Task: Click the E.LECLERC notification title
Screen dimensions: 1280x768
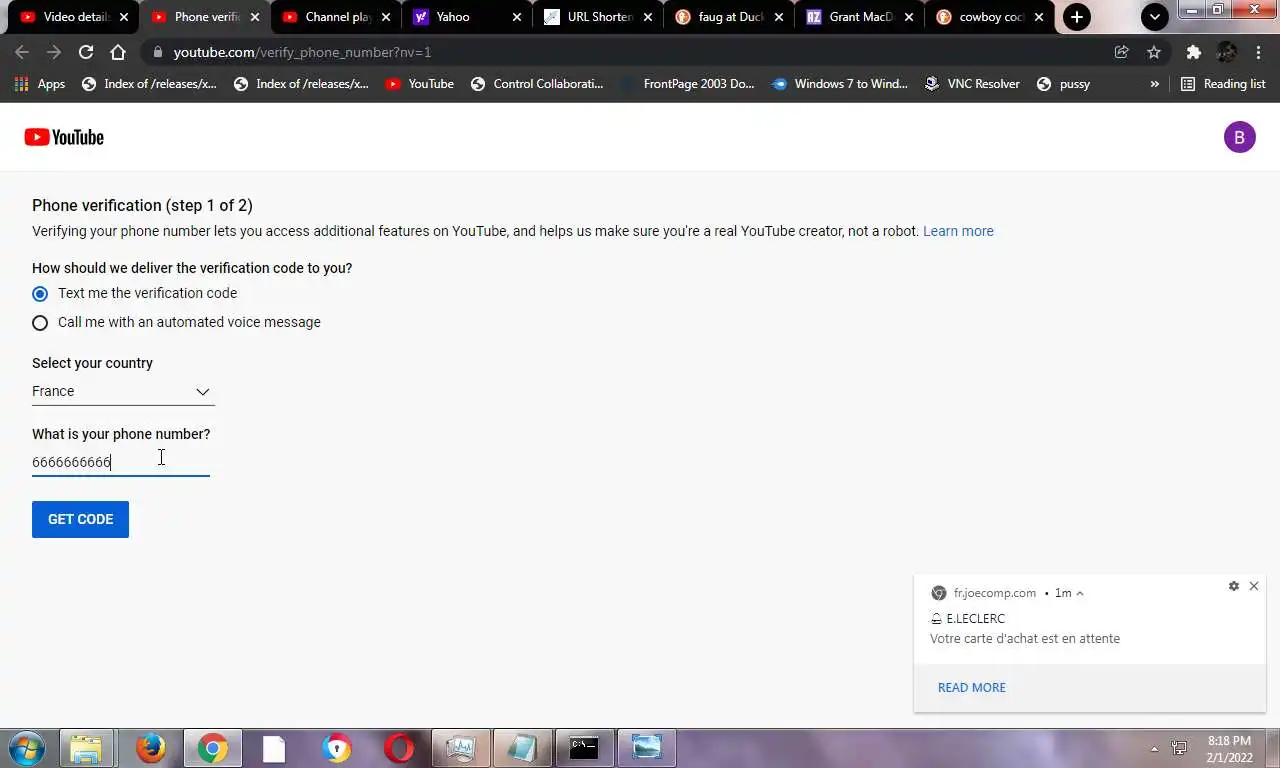Action: (975, 618)
